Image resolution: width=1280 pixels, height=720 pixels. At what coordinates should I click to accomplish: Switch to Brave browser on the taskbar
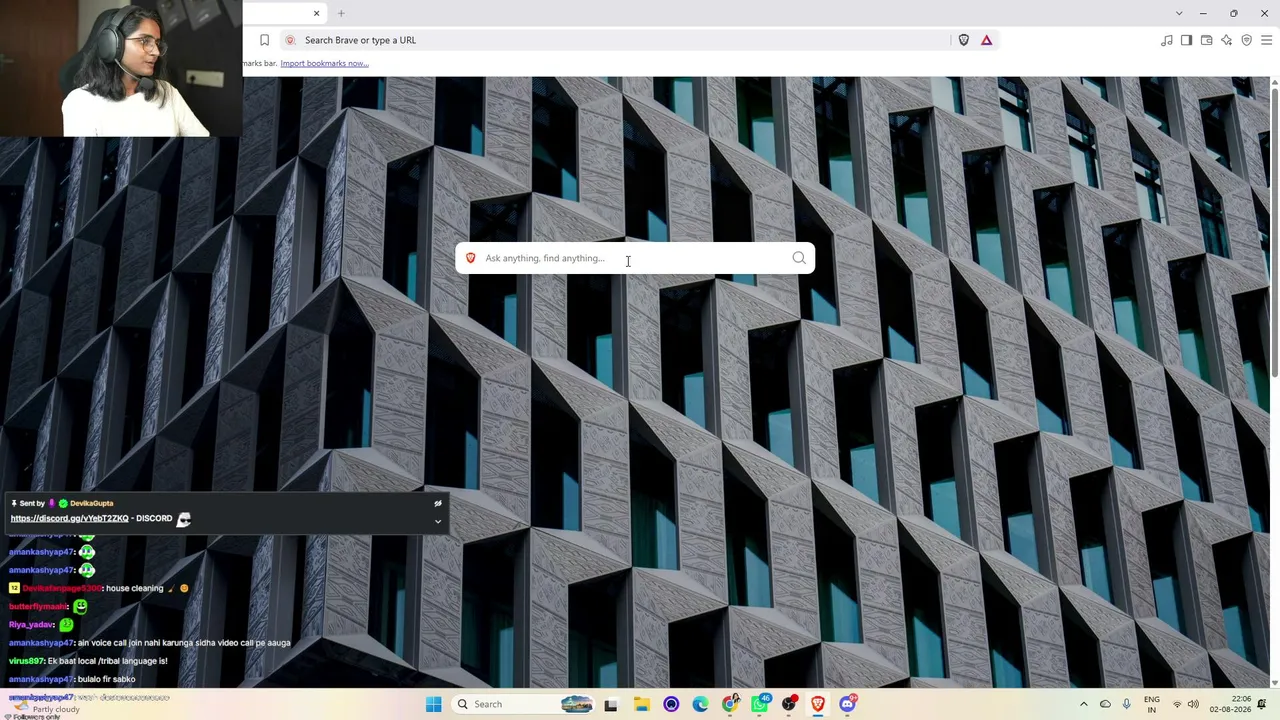pos(818,704)
